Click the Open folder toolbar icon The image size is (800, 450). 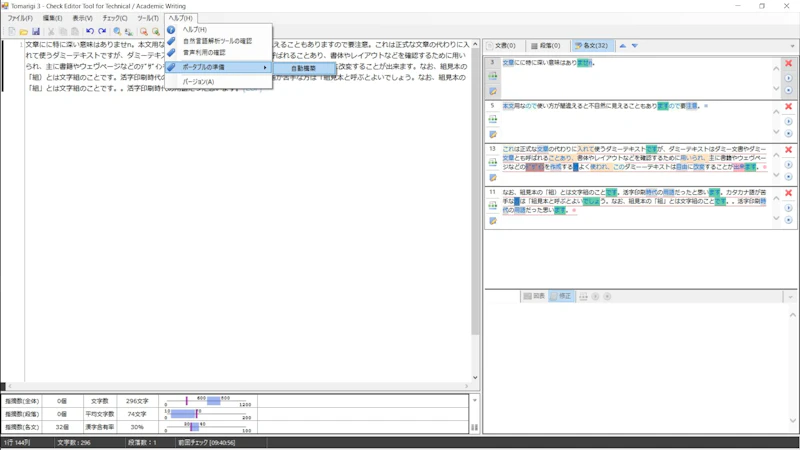tap(23, 32)
